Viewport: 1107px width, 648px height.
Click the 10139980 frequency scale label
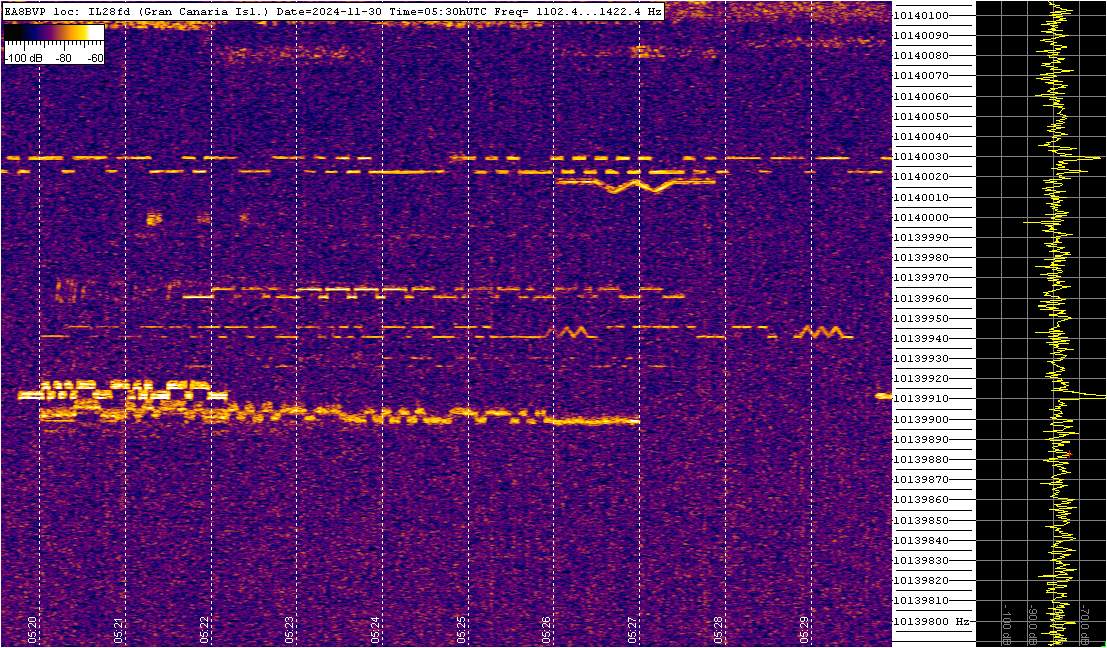tap(921, 258)
